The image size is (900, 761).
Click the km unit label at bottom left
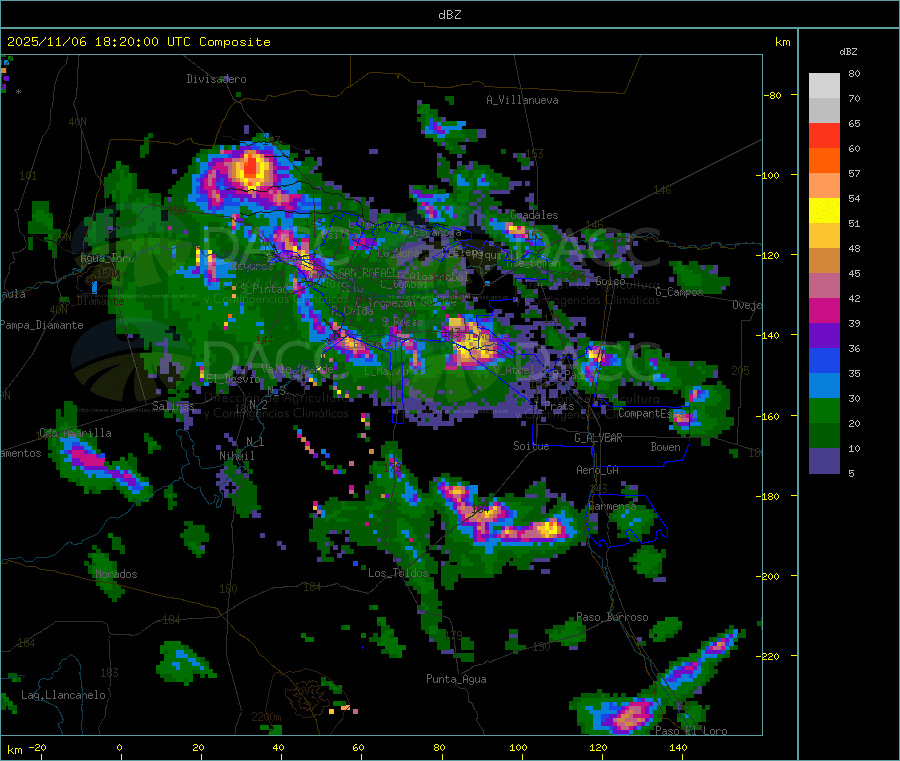[14, 750]
